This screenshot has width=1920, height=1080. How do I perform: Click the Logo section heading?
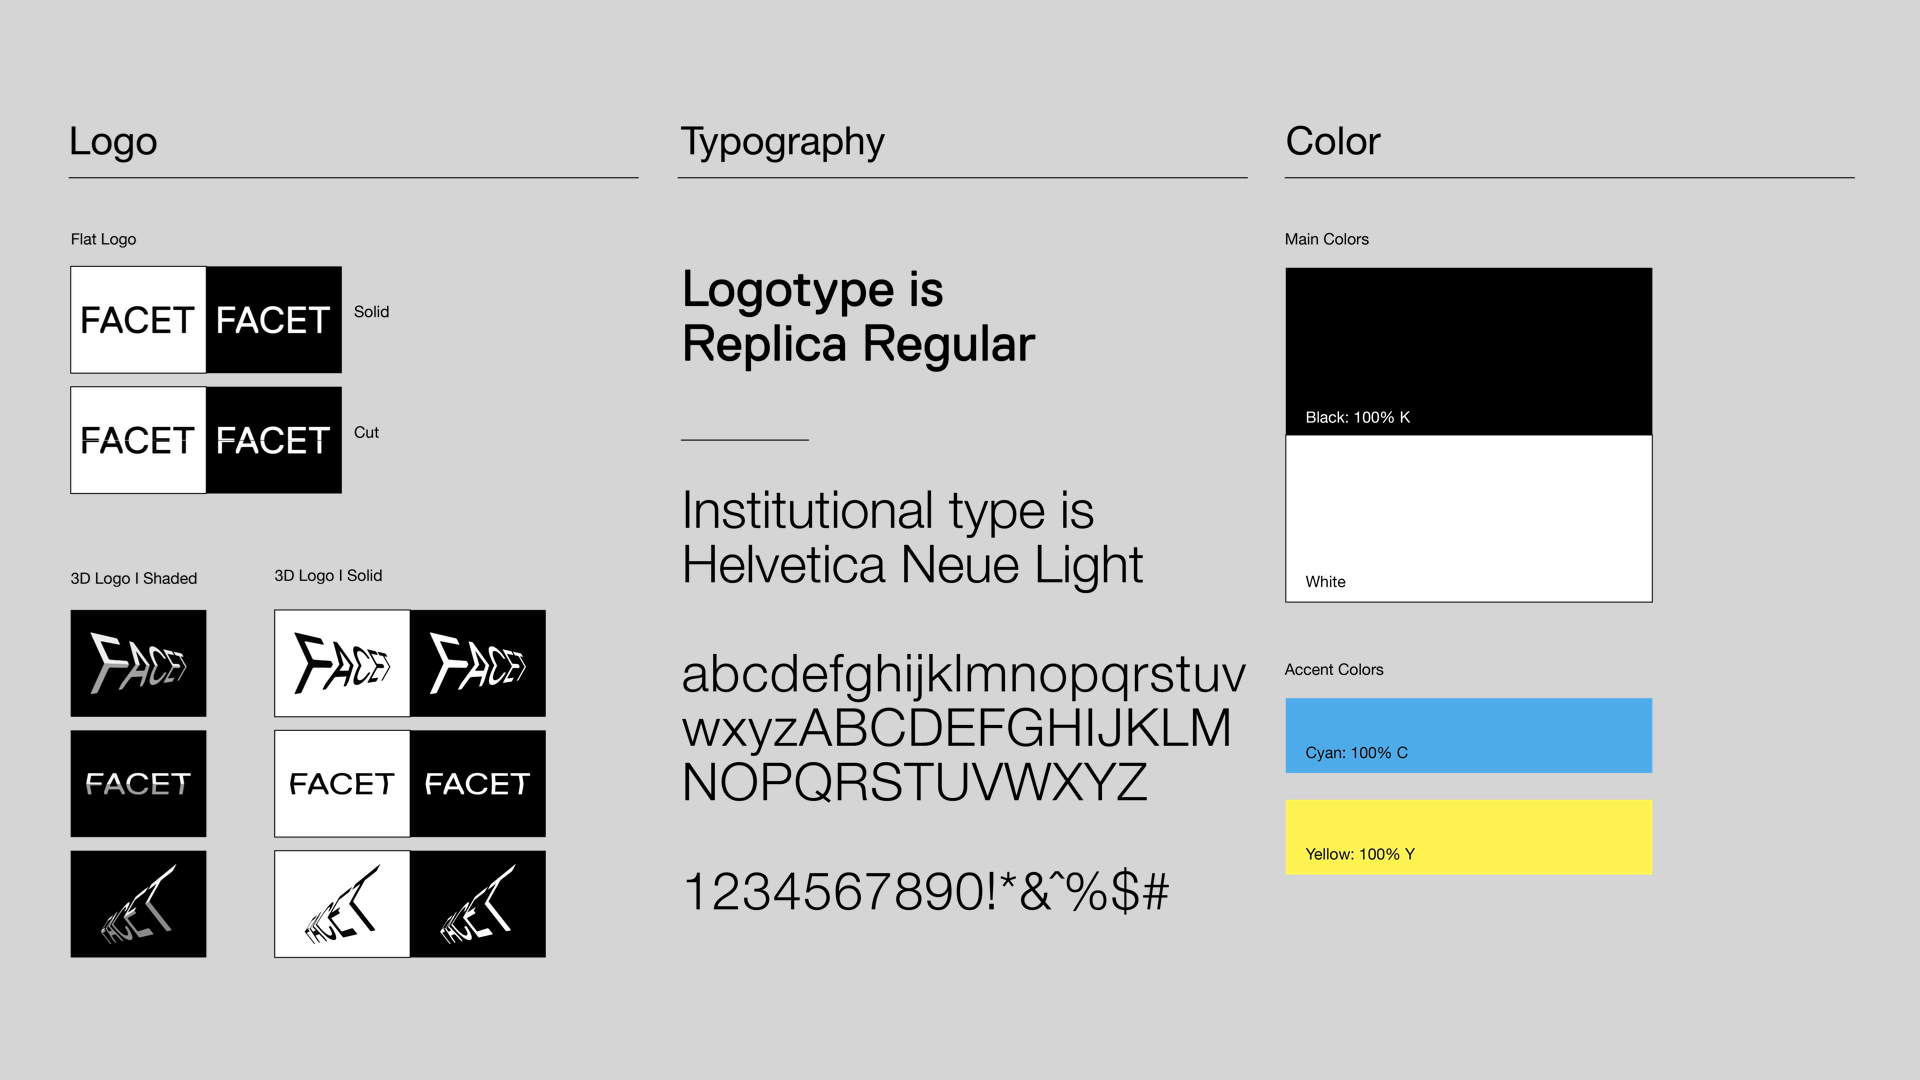point(113,142)
